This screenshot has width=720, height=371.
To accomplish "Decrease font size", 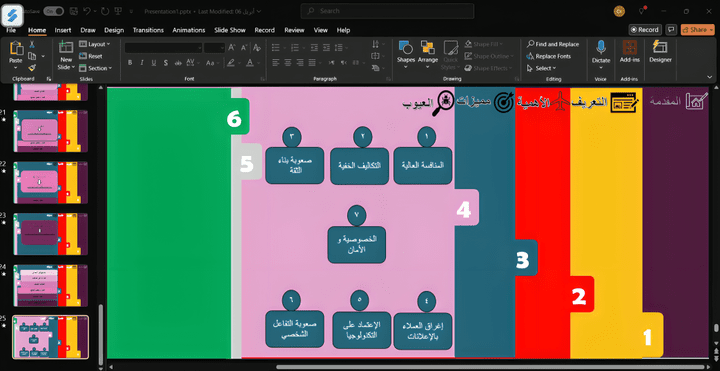I will (x=244, y=47).
